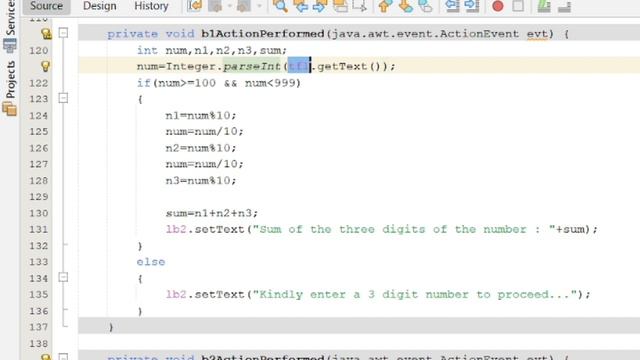Start macro recording with red circle

(498, 6)
